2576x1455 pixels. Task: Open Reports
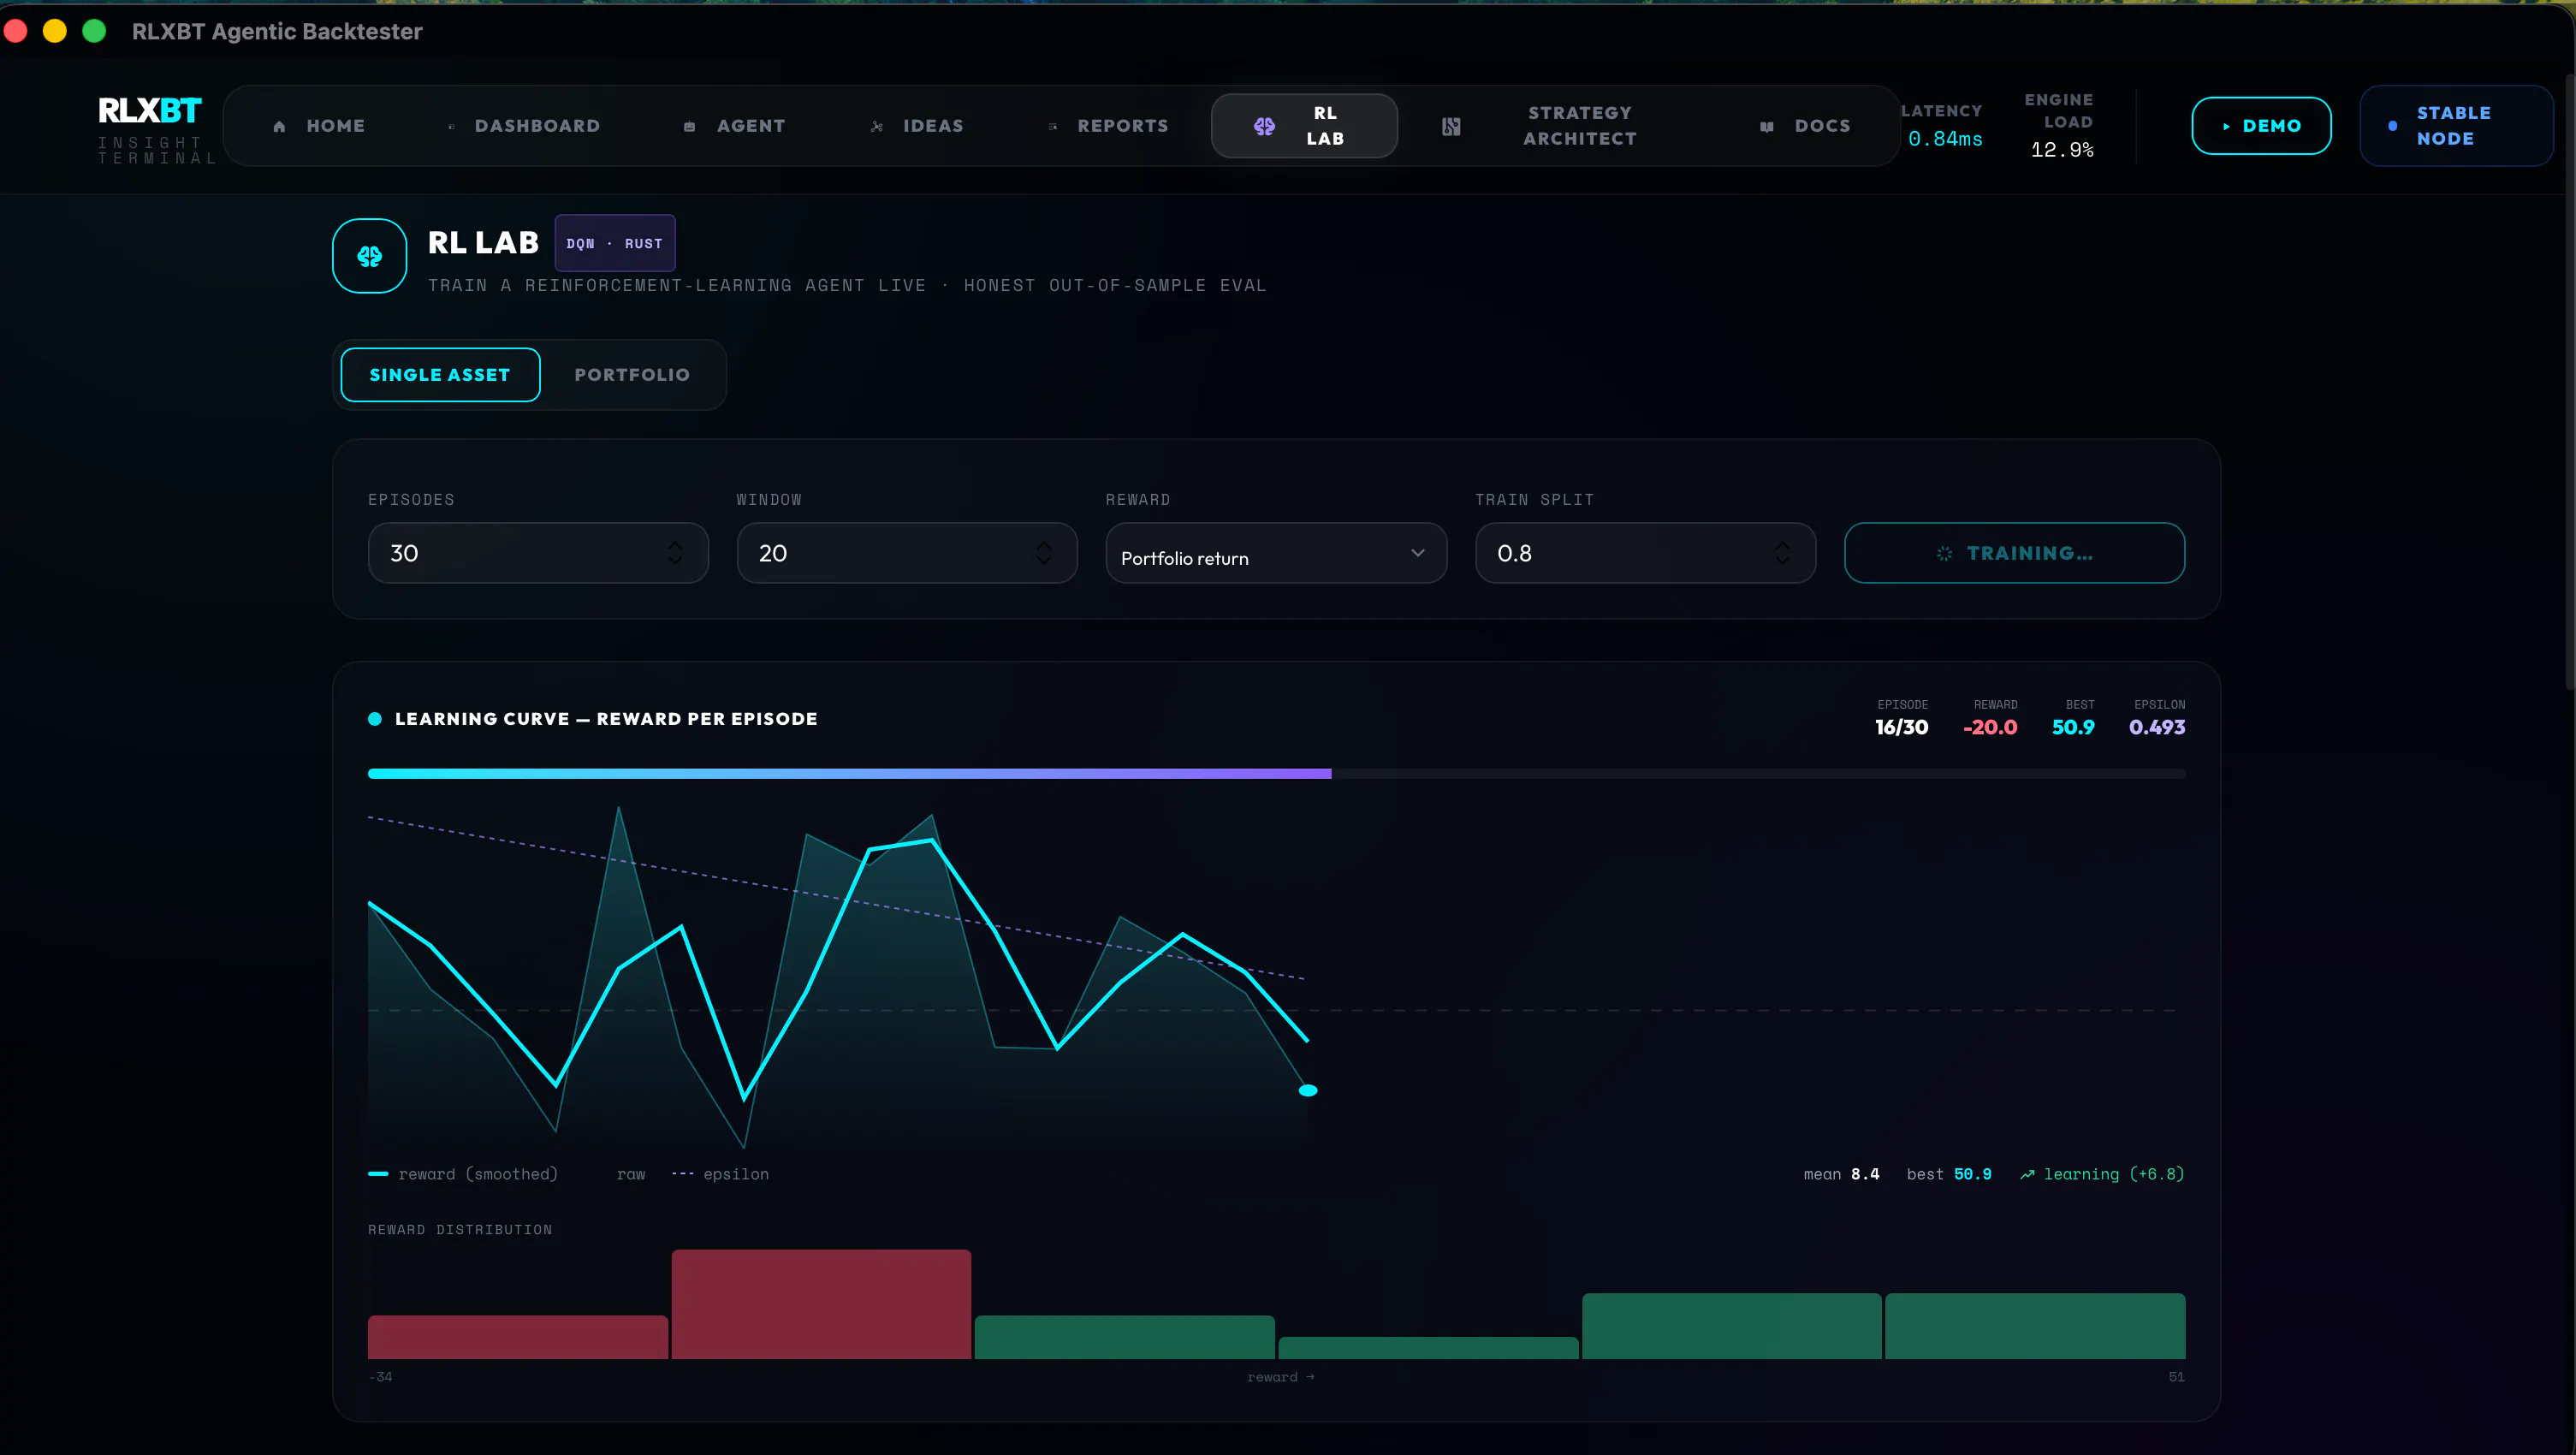coord(1108,126)
